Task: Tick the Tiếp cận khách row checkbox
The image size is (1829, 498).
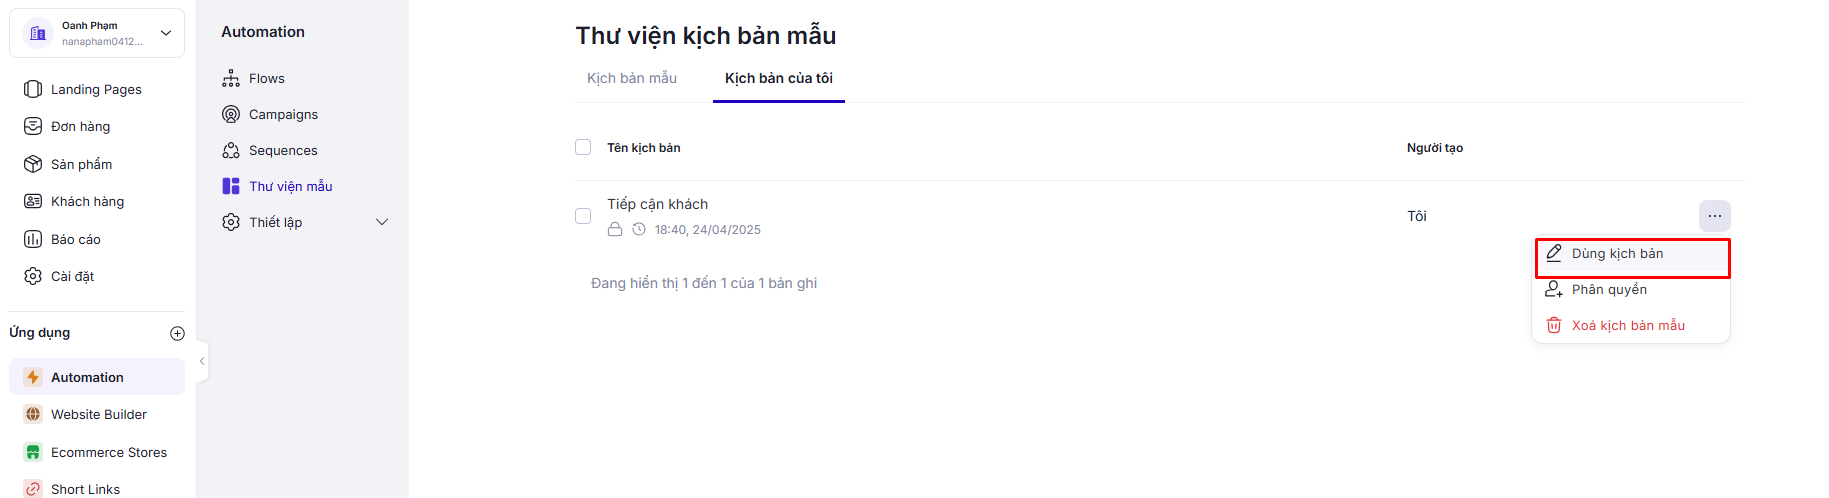Action: [583, 216]
